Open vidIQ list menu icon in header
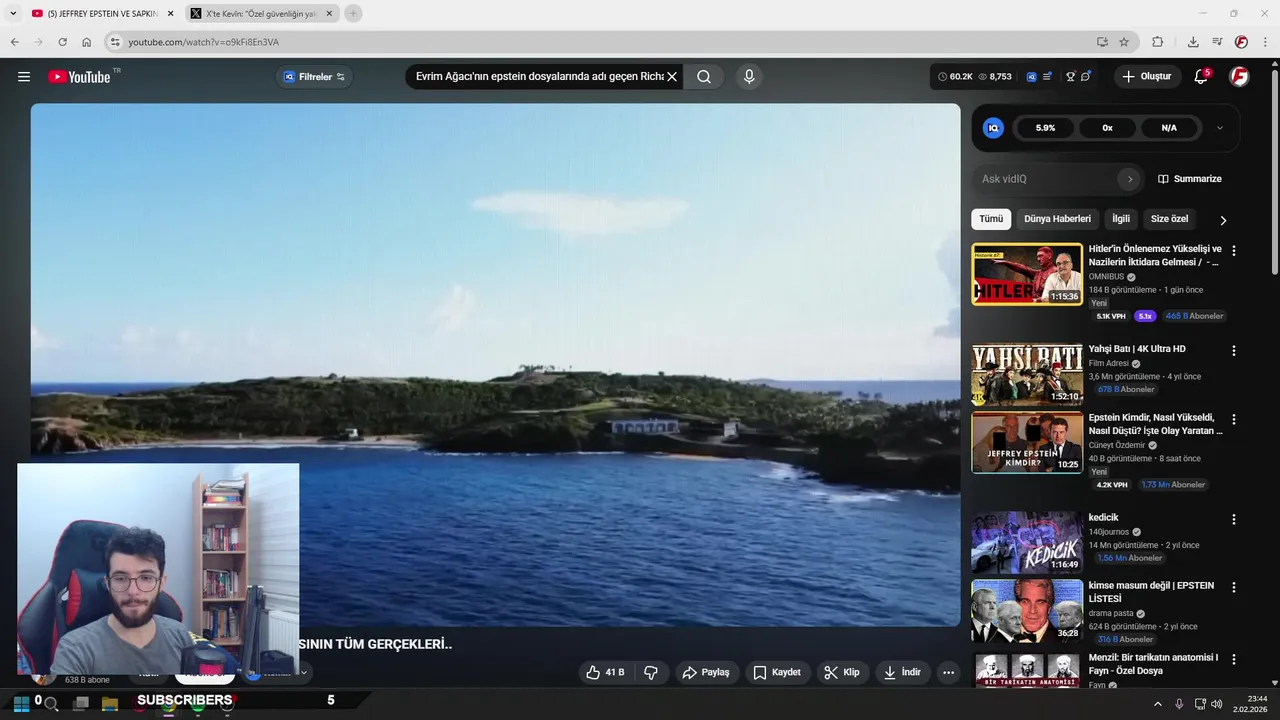 [x=1047, y=77]
